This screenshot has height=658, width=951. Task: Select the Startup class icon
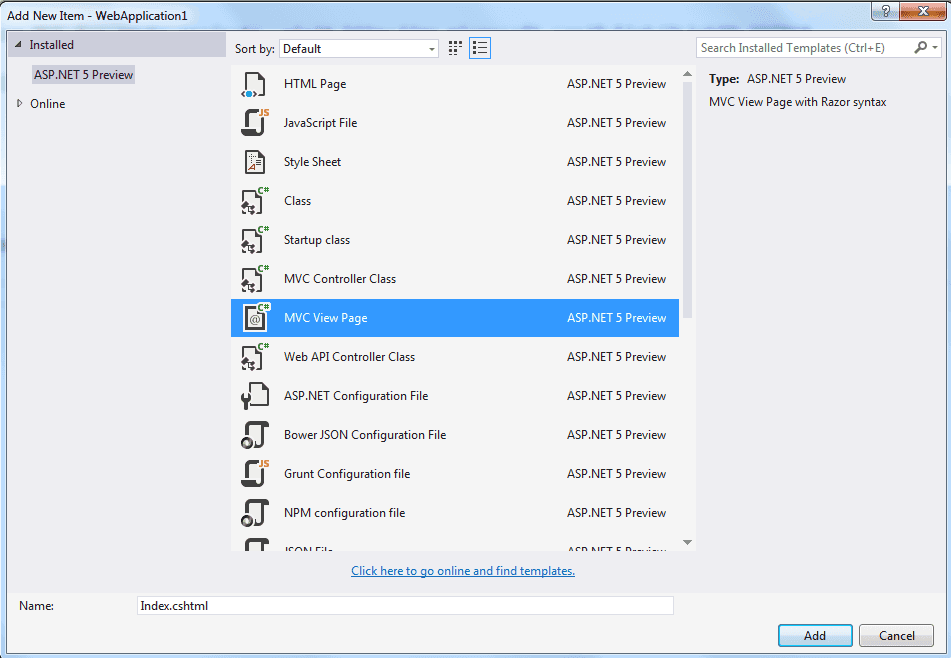tap(255, 240)
